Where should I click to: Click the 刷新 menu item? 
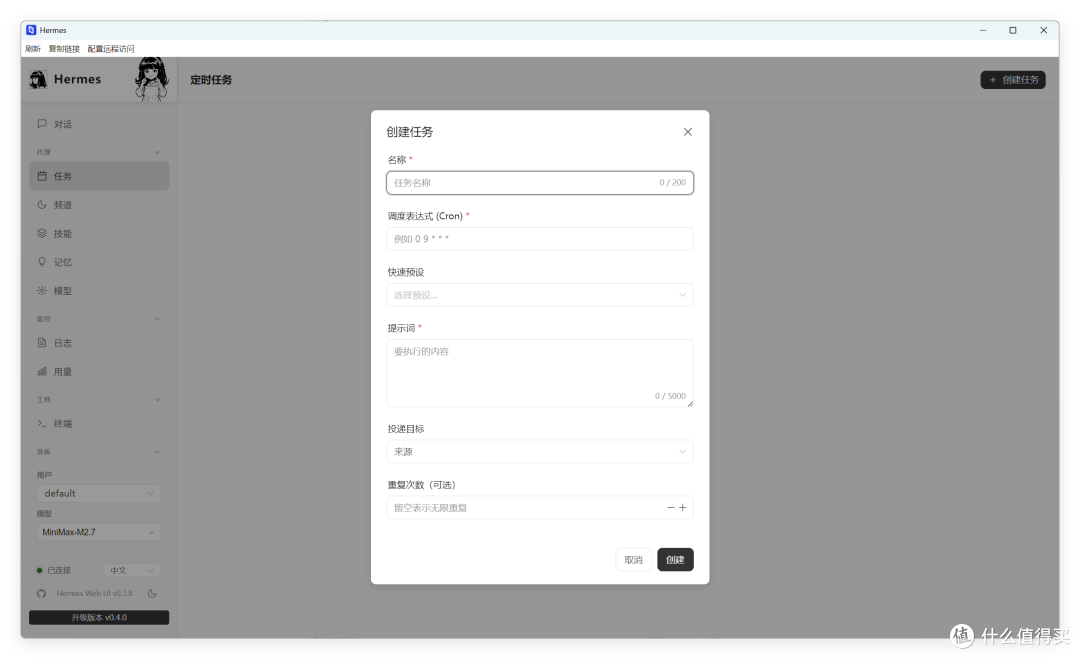click(33, 49)
